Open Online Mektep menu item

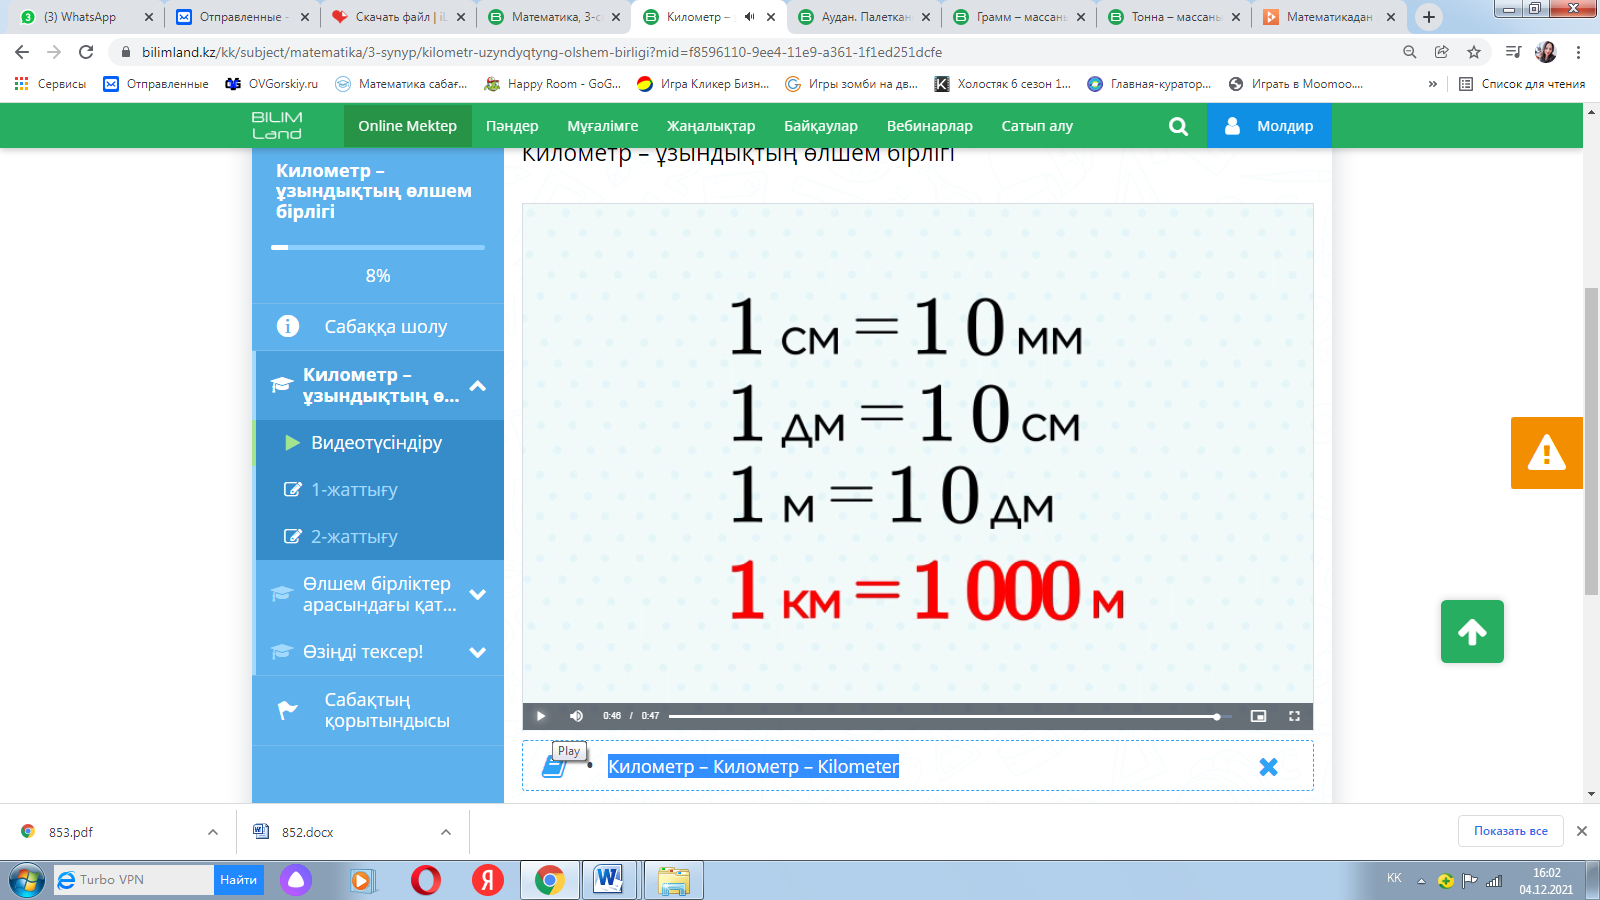[407, 126]
